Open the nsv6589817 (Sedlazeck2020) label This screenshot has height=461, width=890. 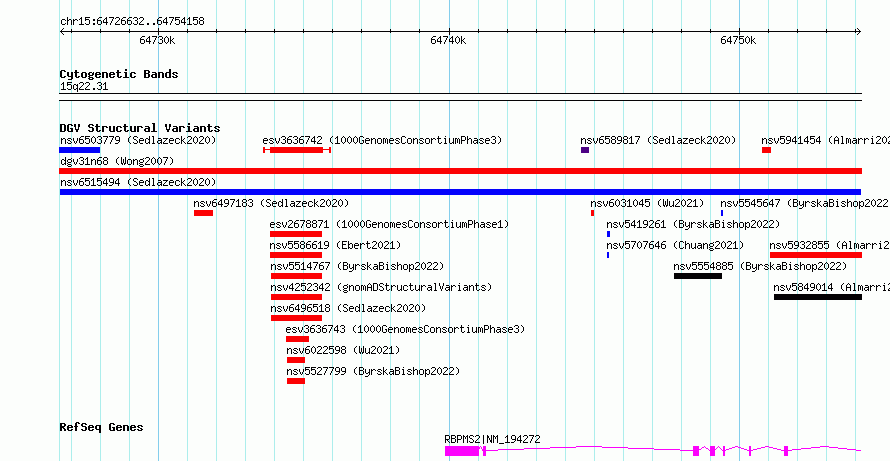(658, 140)
